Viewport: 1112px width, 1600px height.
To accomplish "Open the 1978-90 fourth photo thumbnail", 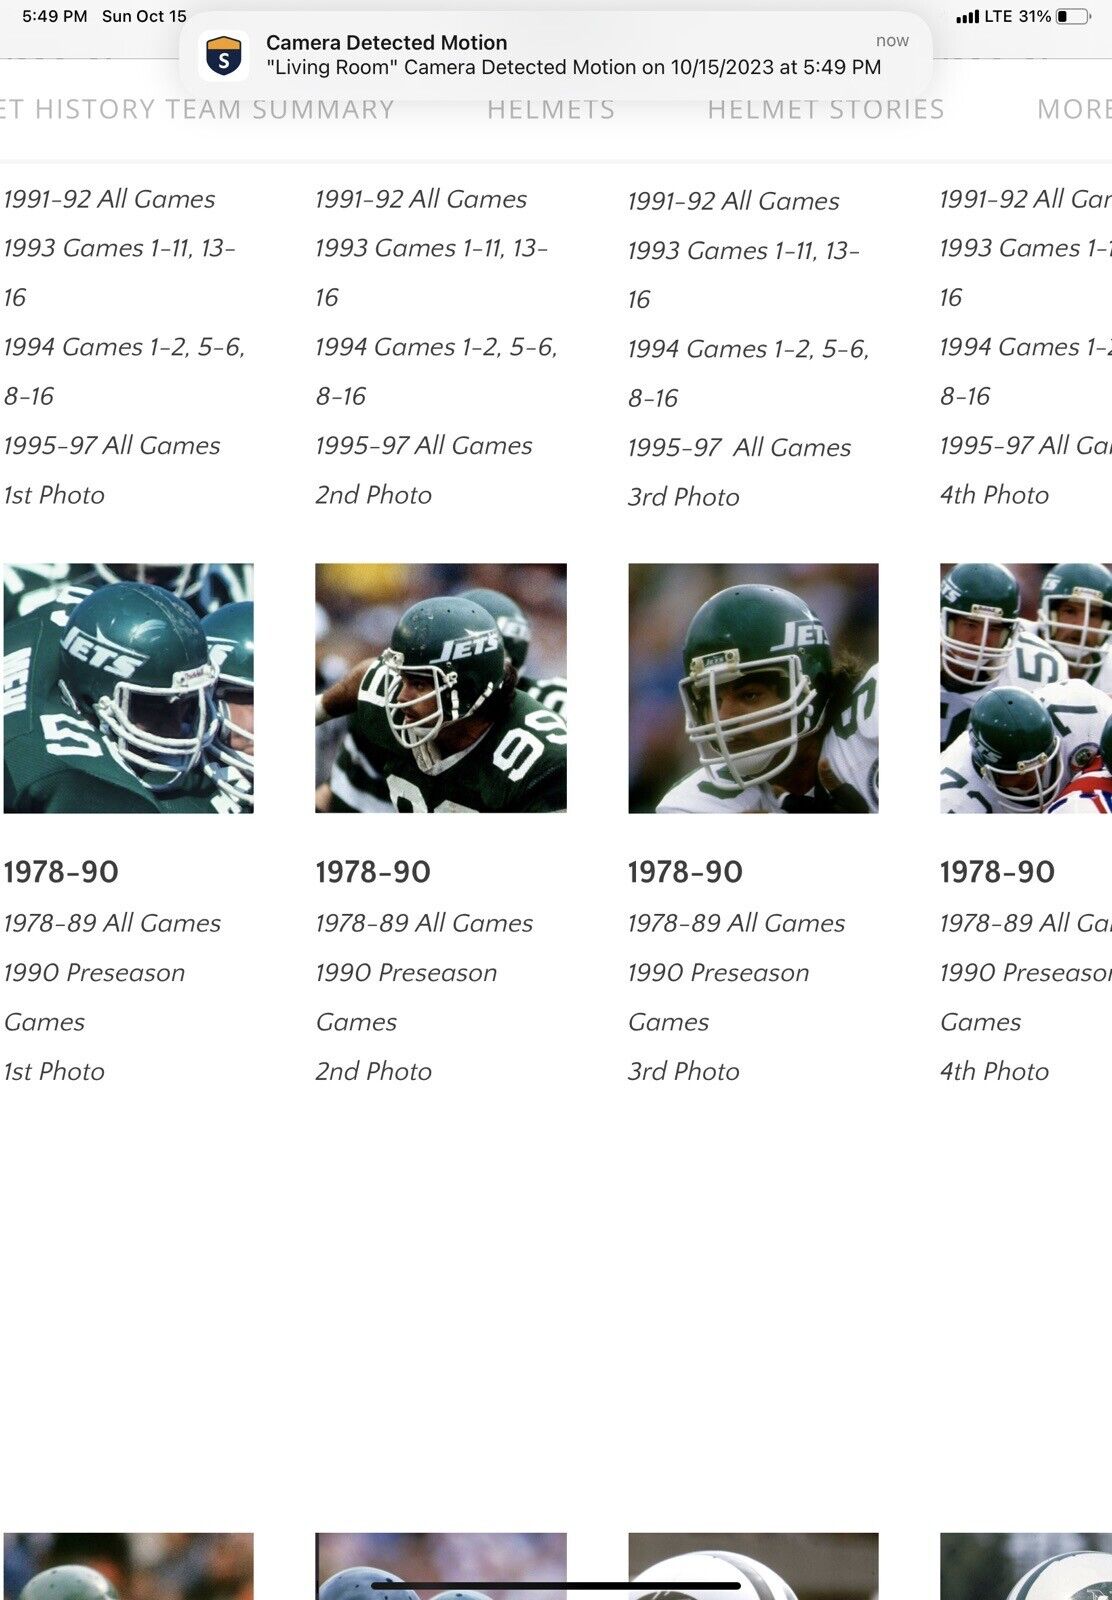I will pyautogui.click(x=1026, y=688).
